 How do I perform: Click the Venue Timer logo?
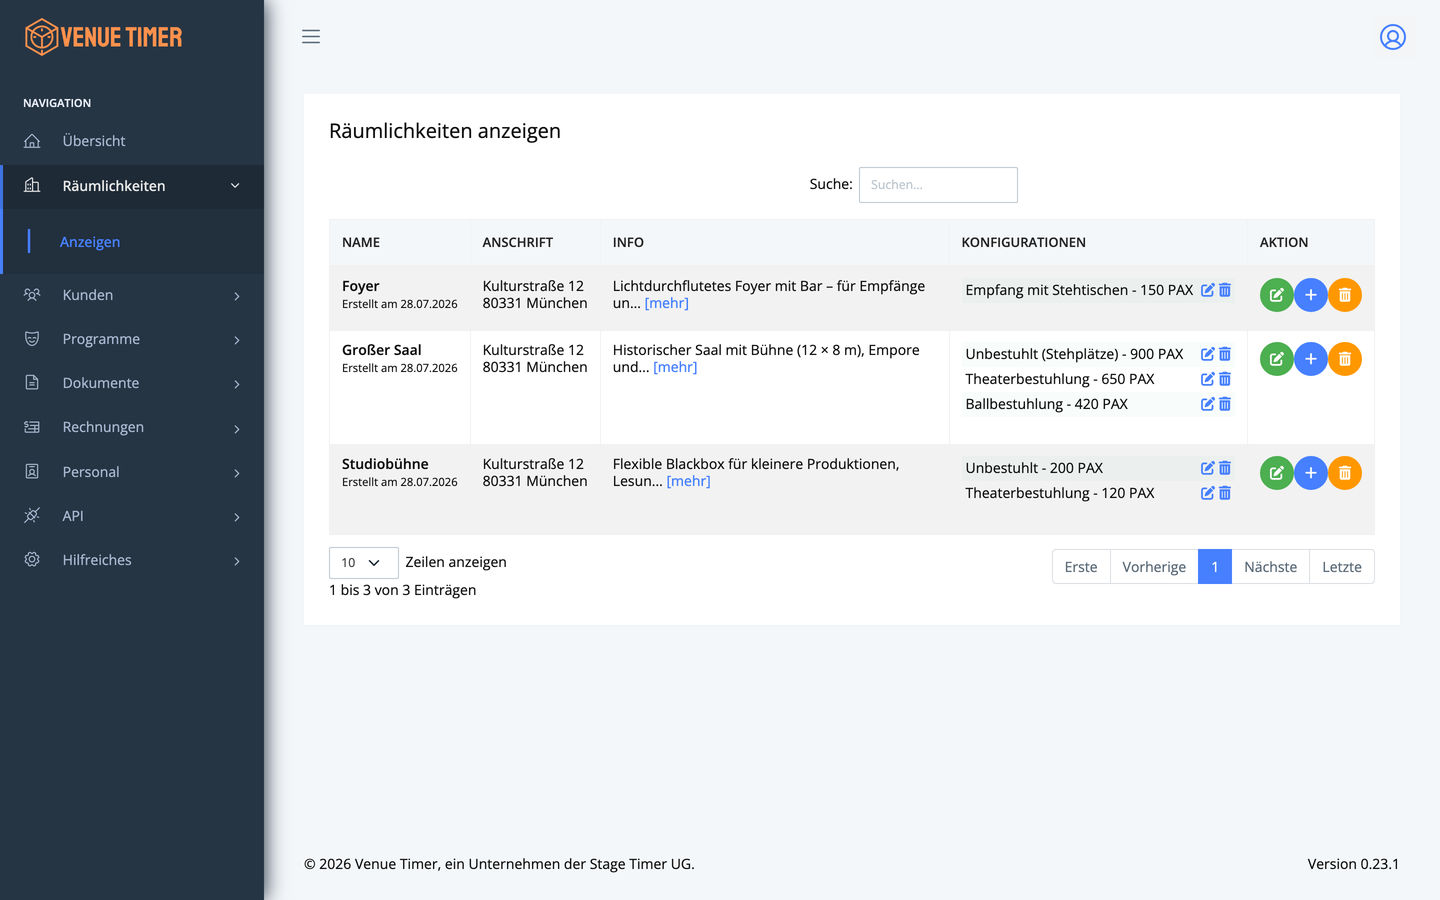(x=104, y=37)
